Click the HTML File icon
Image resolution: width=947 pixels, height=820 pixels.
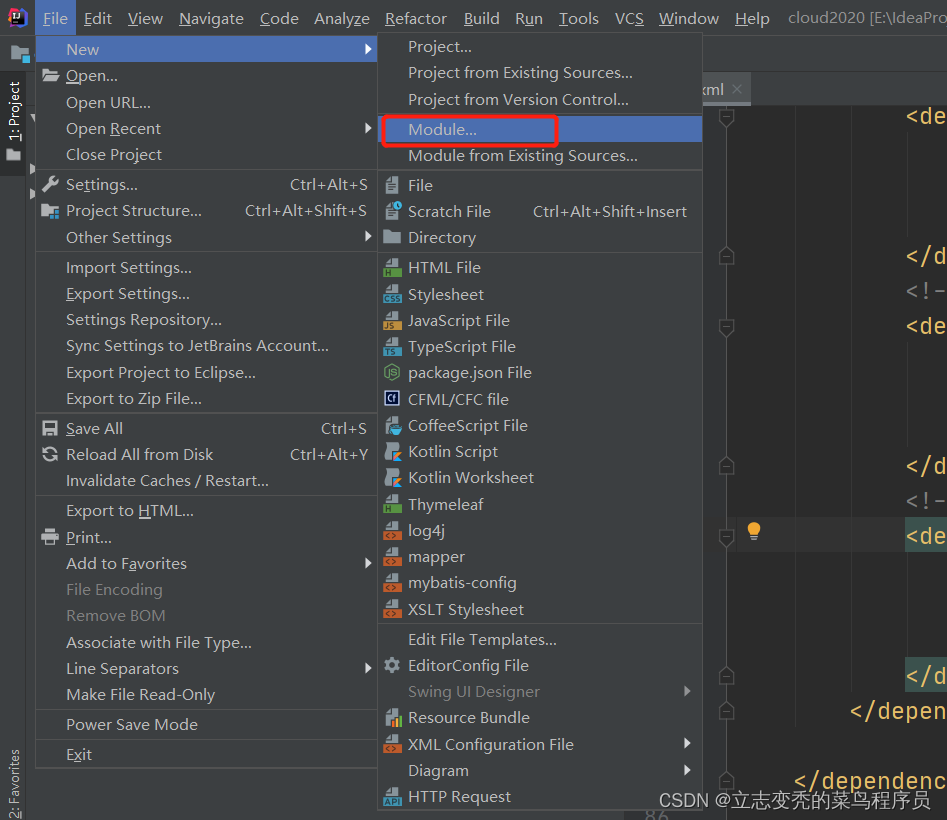tap(393, 267)
